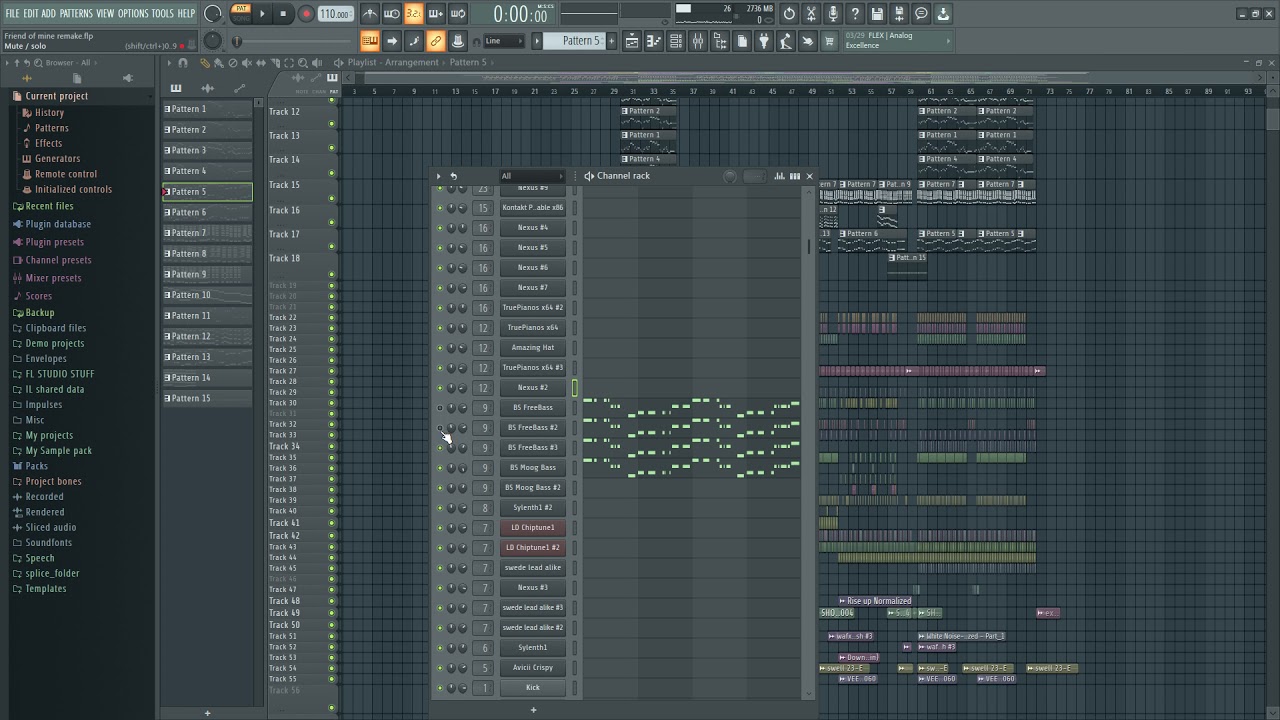Open the Channel rack toolbar icon
Screen dimensions: 1280x720
(676, 41)
